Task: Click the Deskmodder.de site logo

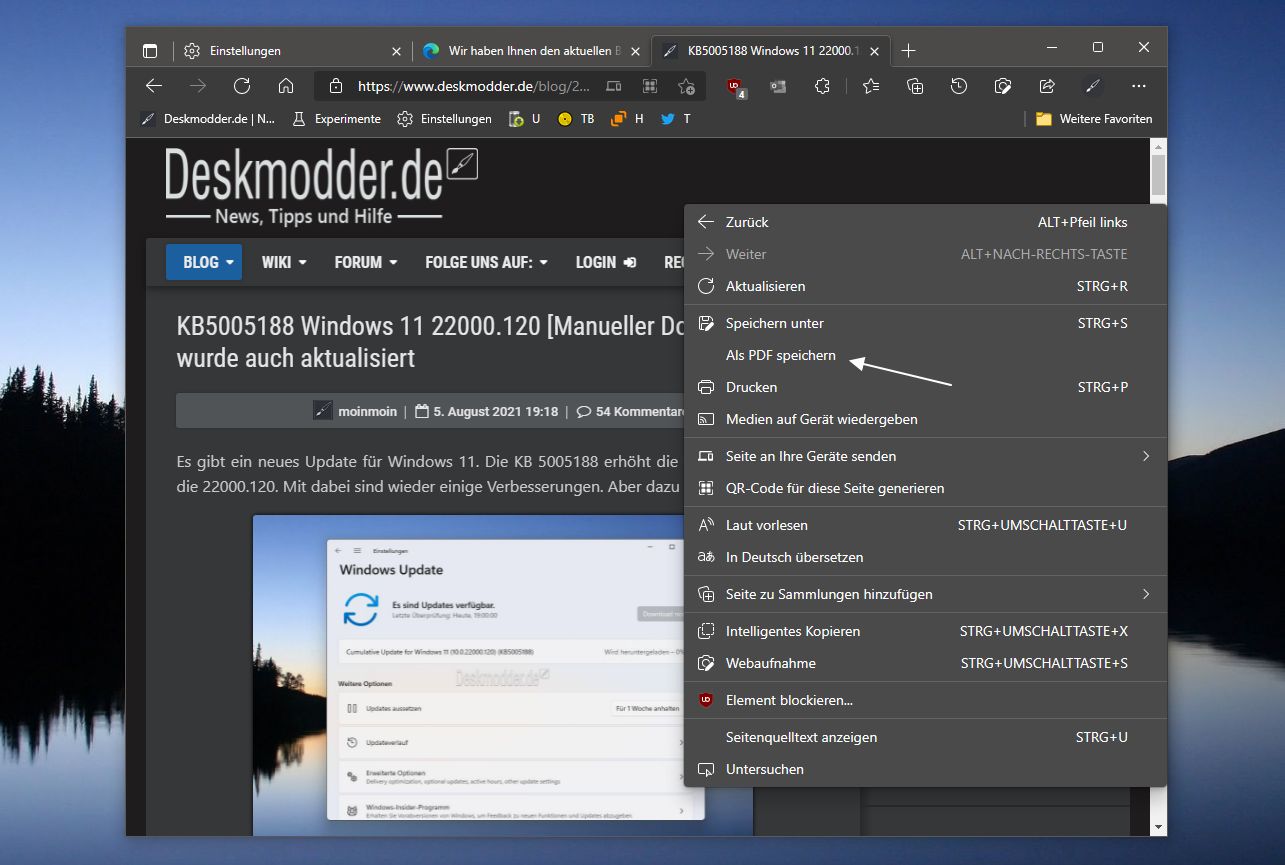Action: [321, 186]
